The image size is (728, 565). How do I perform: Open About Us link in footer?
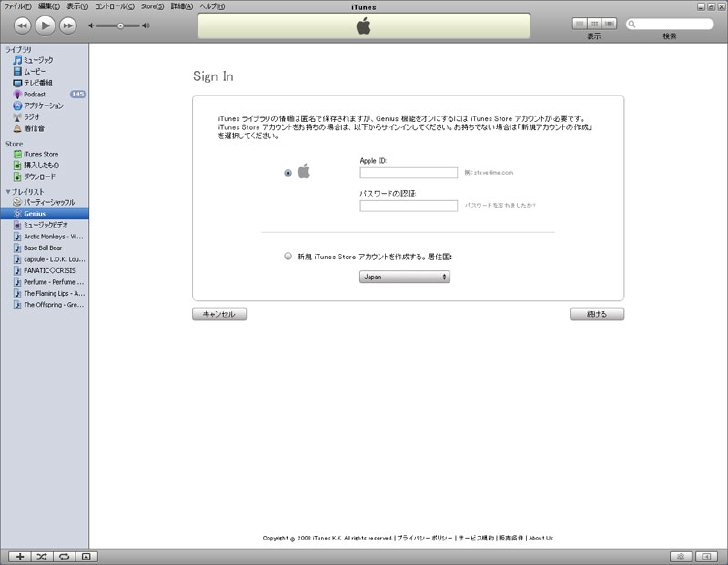(541, 538)
